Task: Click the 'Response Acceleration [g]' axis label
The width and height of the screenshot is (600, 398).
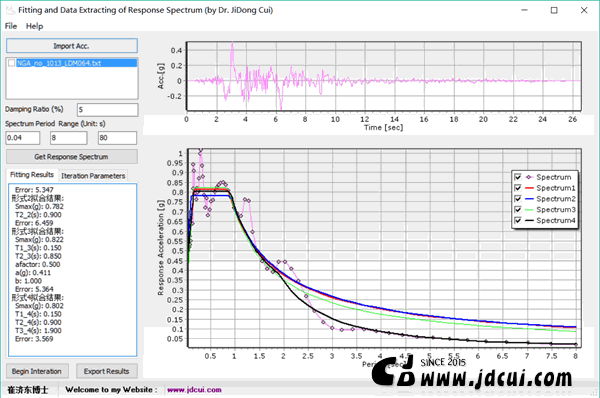Action: pyautogui.click(x=161, y=248)
